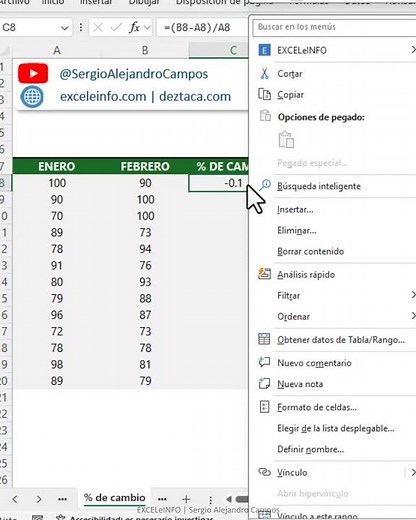Expand the EXCELeINFO submenu arrow
The height and width of the screenshot is (520, 416).
pyautogui.click(x=413, y=50)
